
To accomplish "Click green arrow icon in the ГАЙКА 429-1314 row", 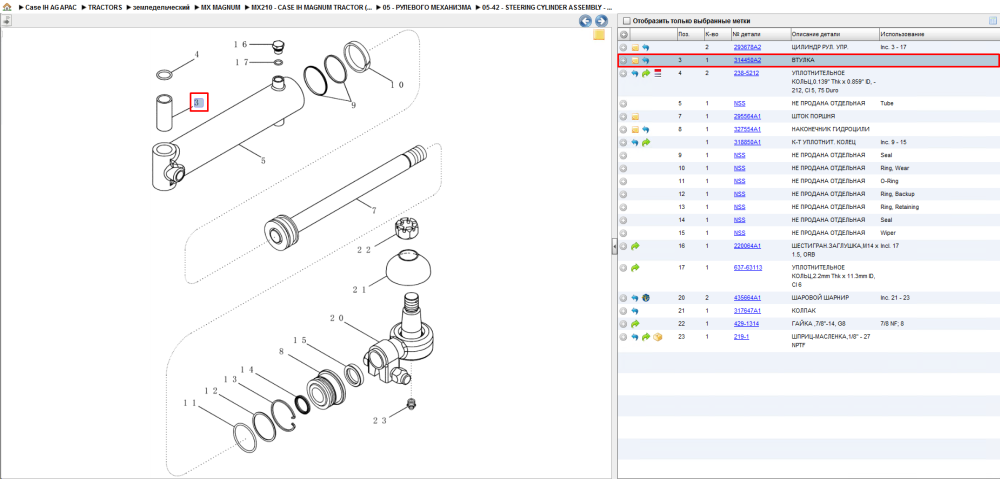I will pyautogui.click(x=635, y=323).
